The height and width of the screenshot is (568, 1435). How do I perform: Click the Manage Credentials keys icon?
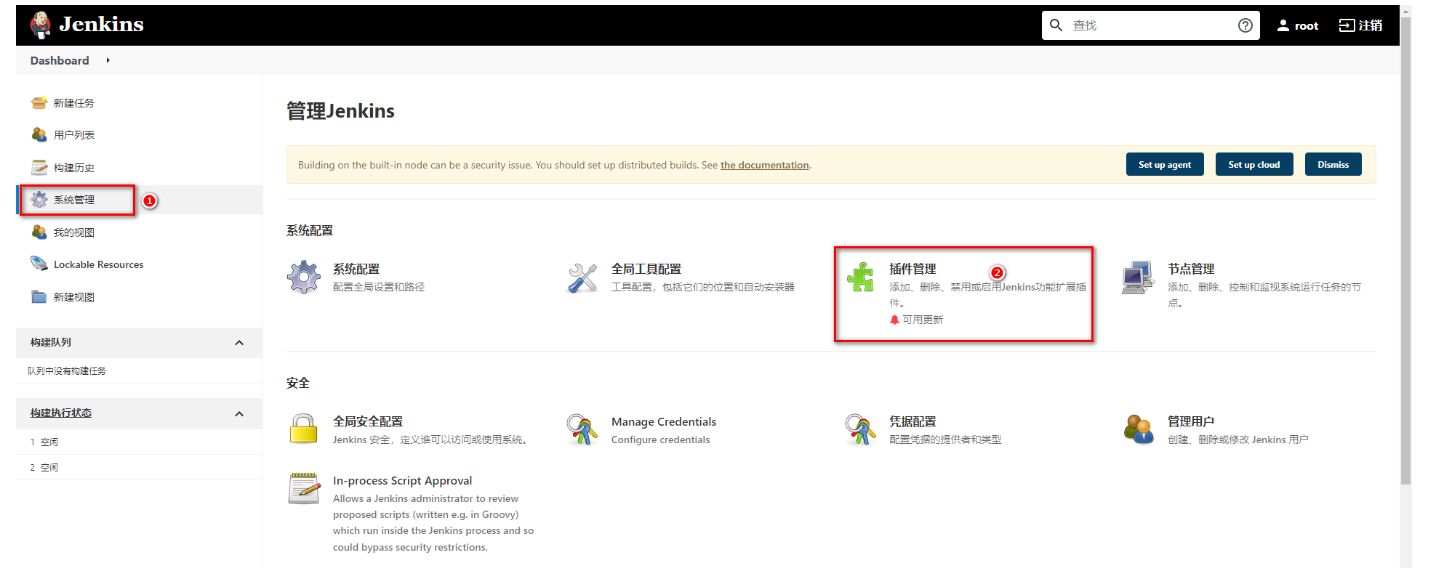tap(582, 429)
